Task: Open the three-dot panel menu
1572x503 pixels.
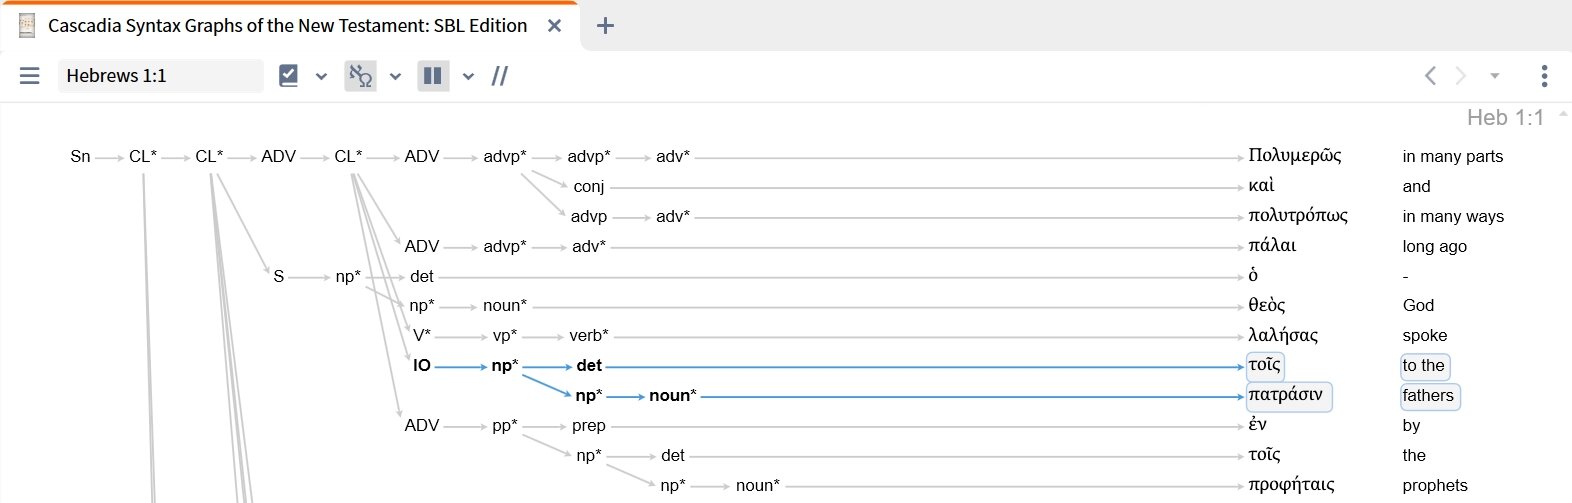Action: 1544,76
